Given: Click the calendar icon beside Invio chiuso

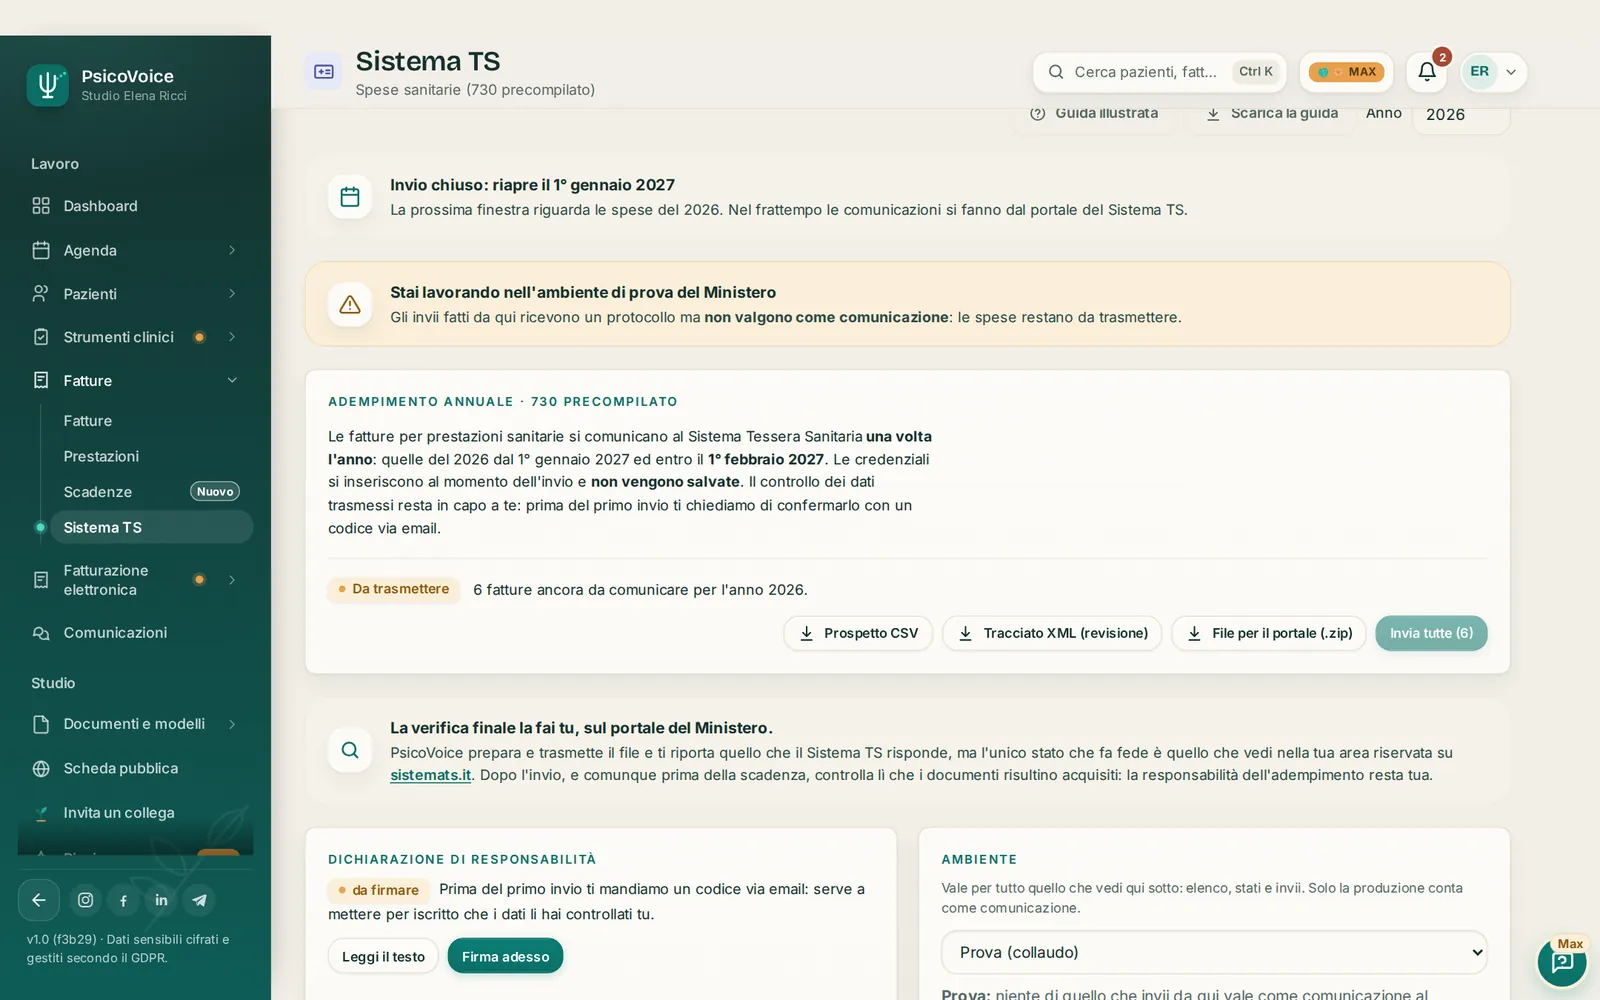Looking at the screenshot, I should click(350, 197).
